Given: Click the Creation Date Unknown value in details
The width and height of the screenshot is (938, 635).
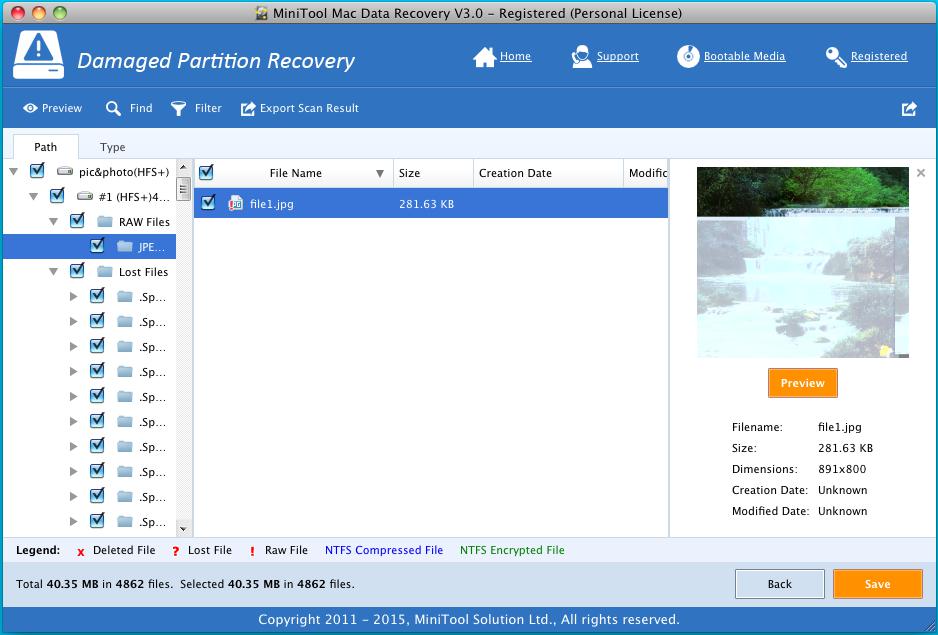Looking at the screenshot, I should pos(842,490).
